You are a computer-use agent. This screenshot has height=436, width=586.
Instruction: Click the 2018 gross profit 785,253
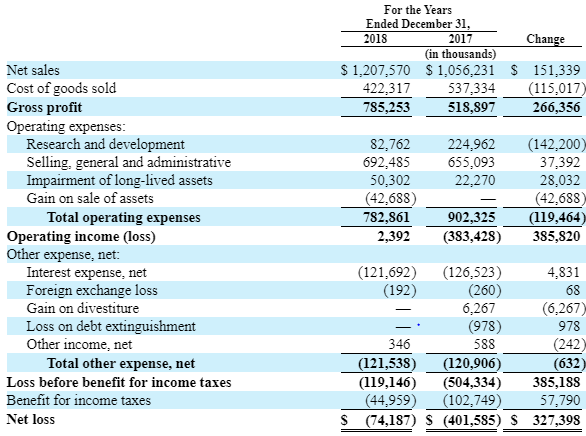coord(386,107)
